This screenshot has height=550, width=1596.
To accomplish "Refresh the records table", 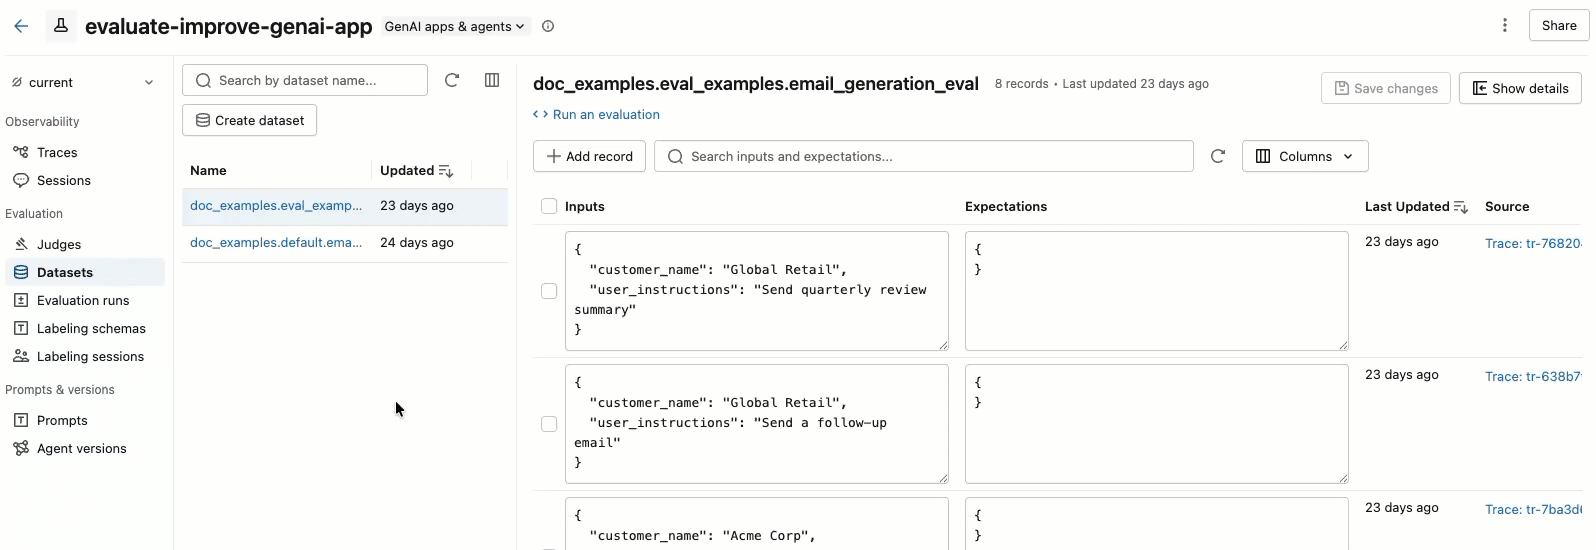I will pyautogui.click(x=1218, y=156).
